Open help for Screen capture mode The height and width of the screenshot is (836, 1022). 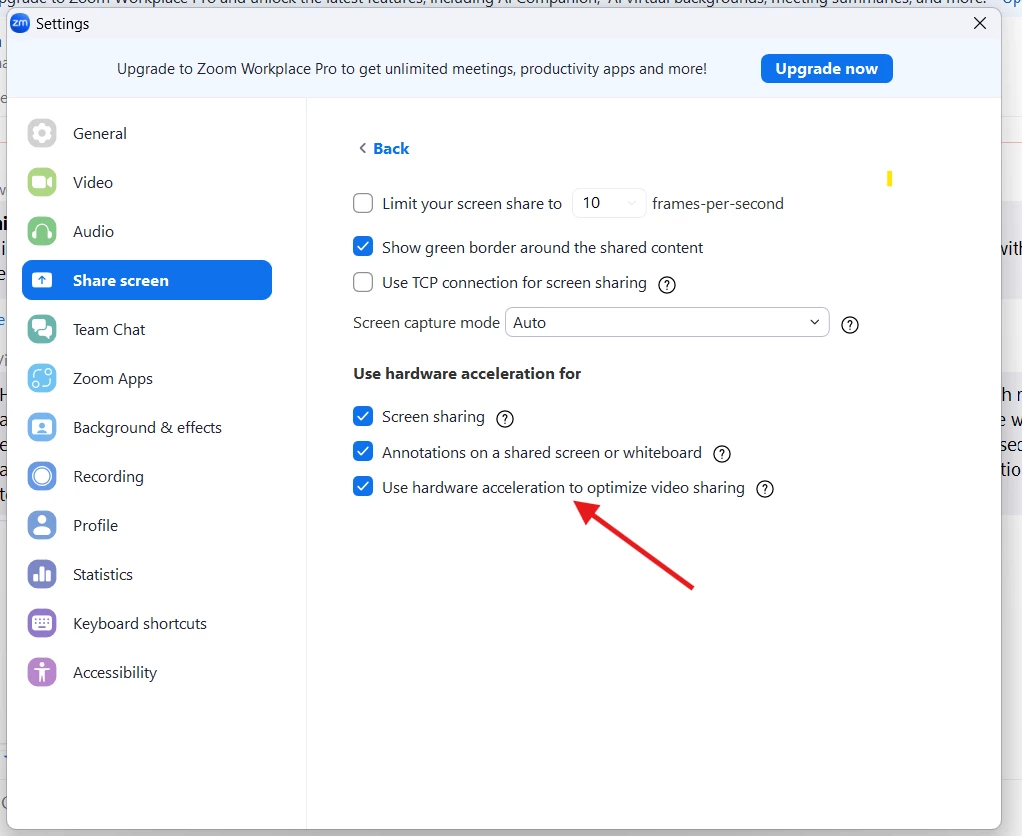click(x=850, y=324)
